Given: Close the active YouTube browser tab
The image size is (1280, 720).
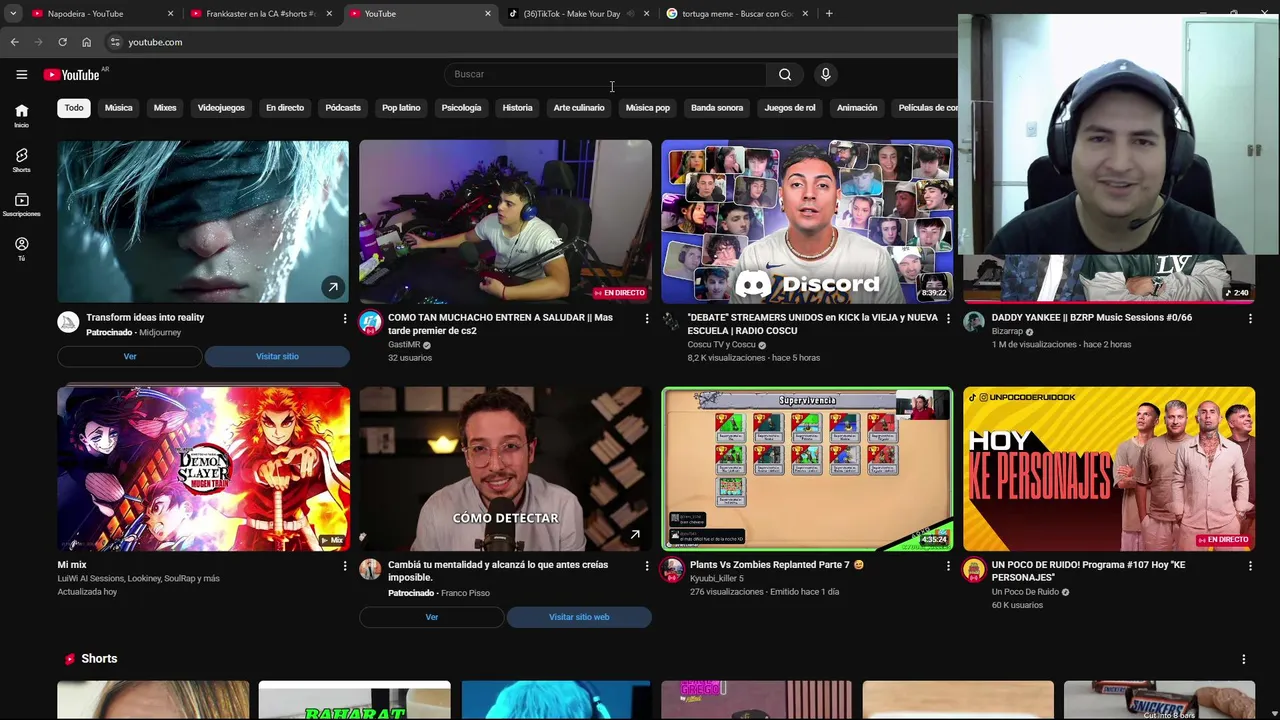Looking at the screenshot, I should coord(488,14).
